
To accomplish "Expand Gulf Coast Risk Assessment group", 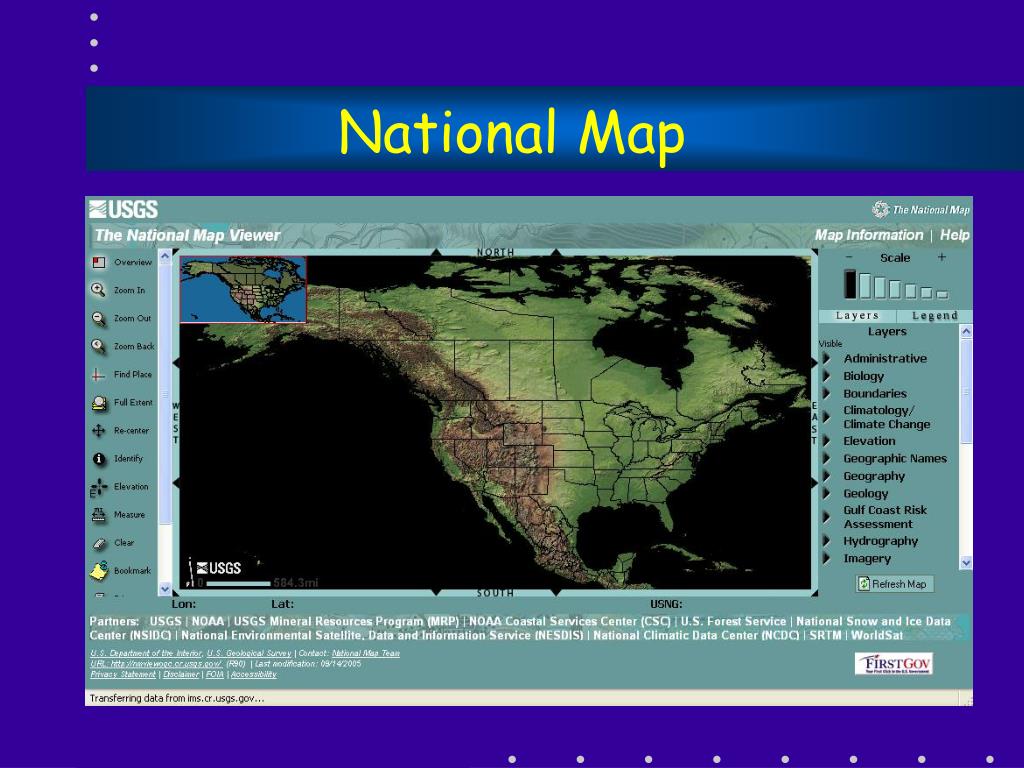I will pos(827,517).
